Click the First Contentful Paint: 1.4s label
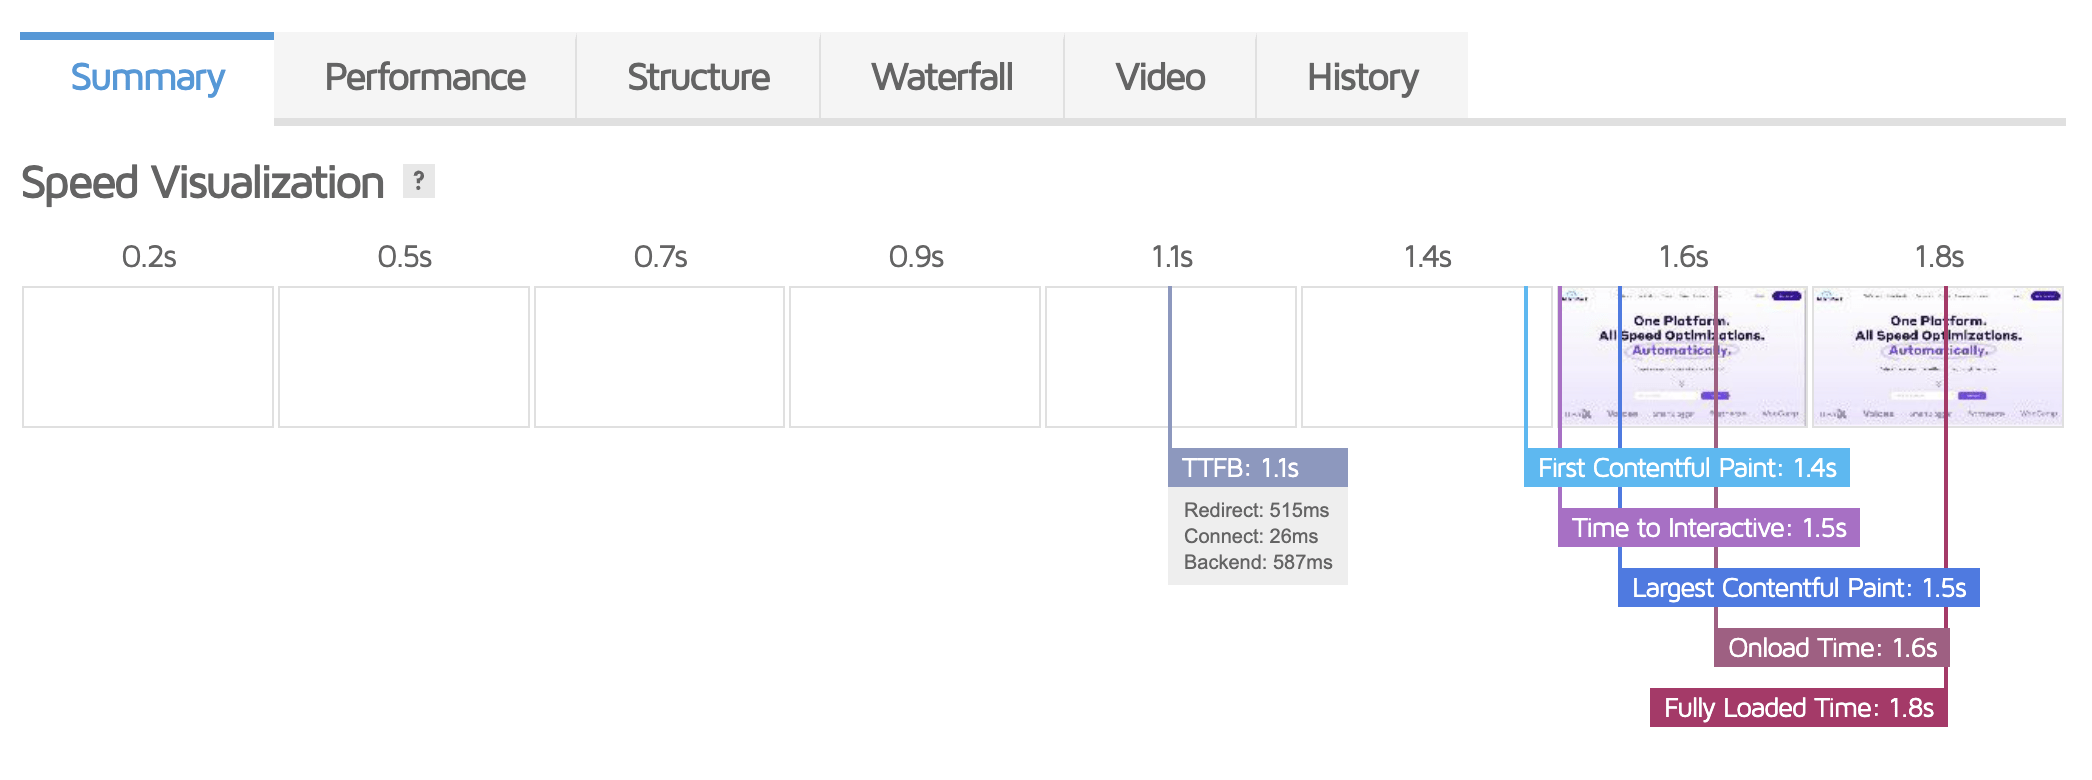The height and width of the screenshot is (780, 2092). 1686,468
